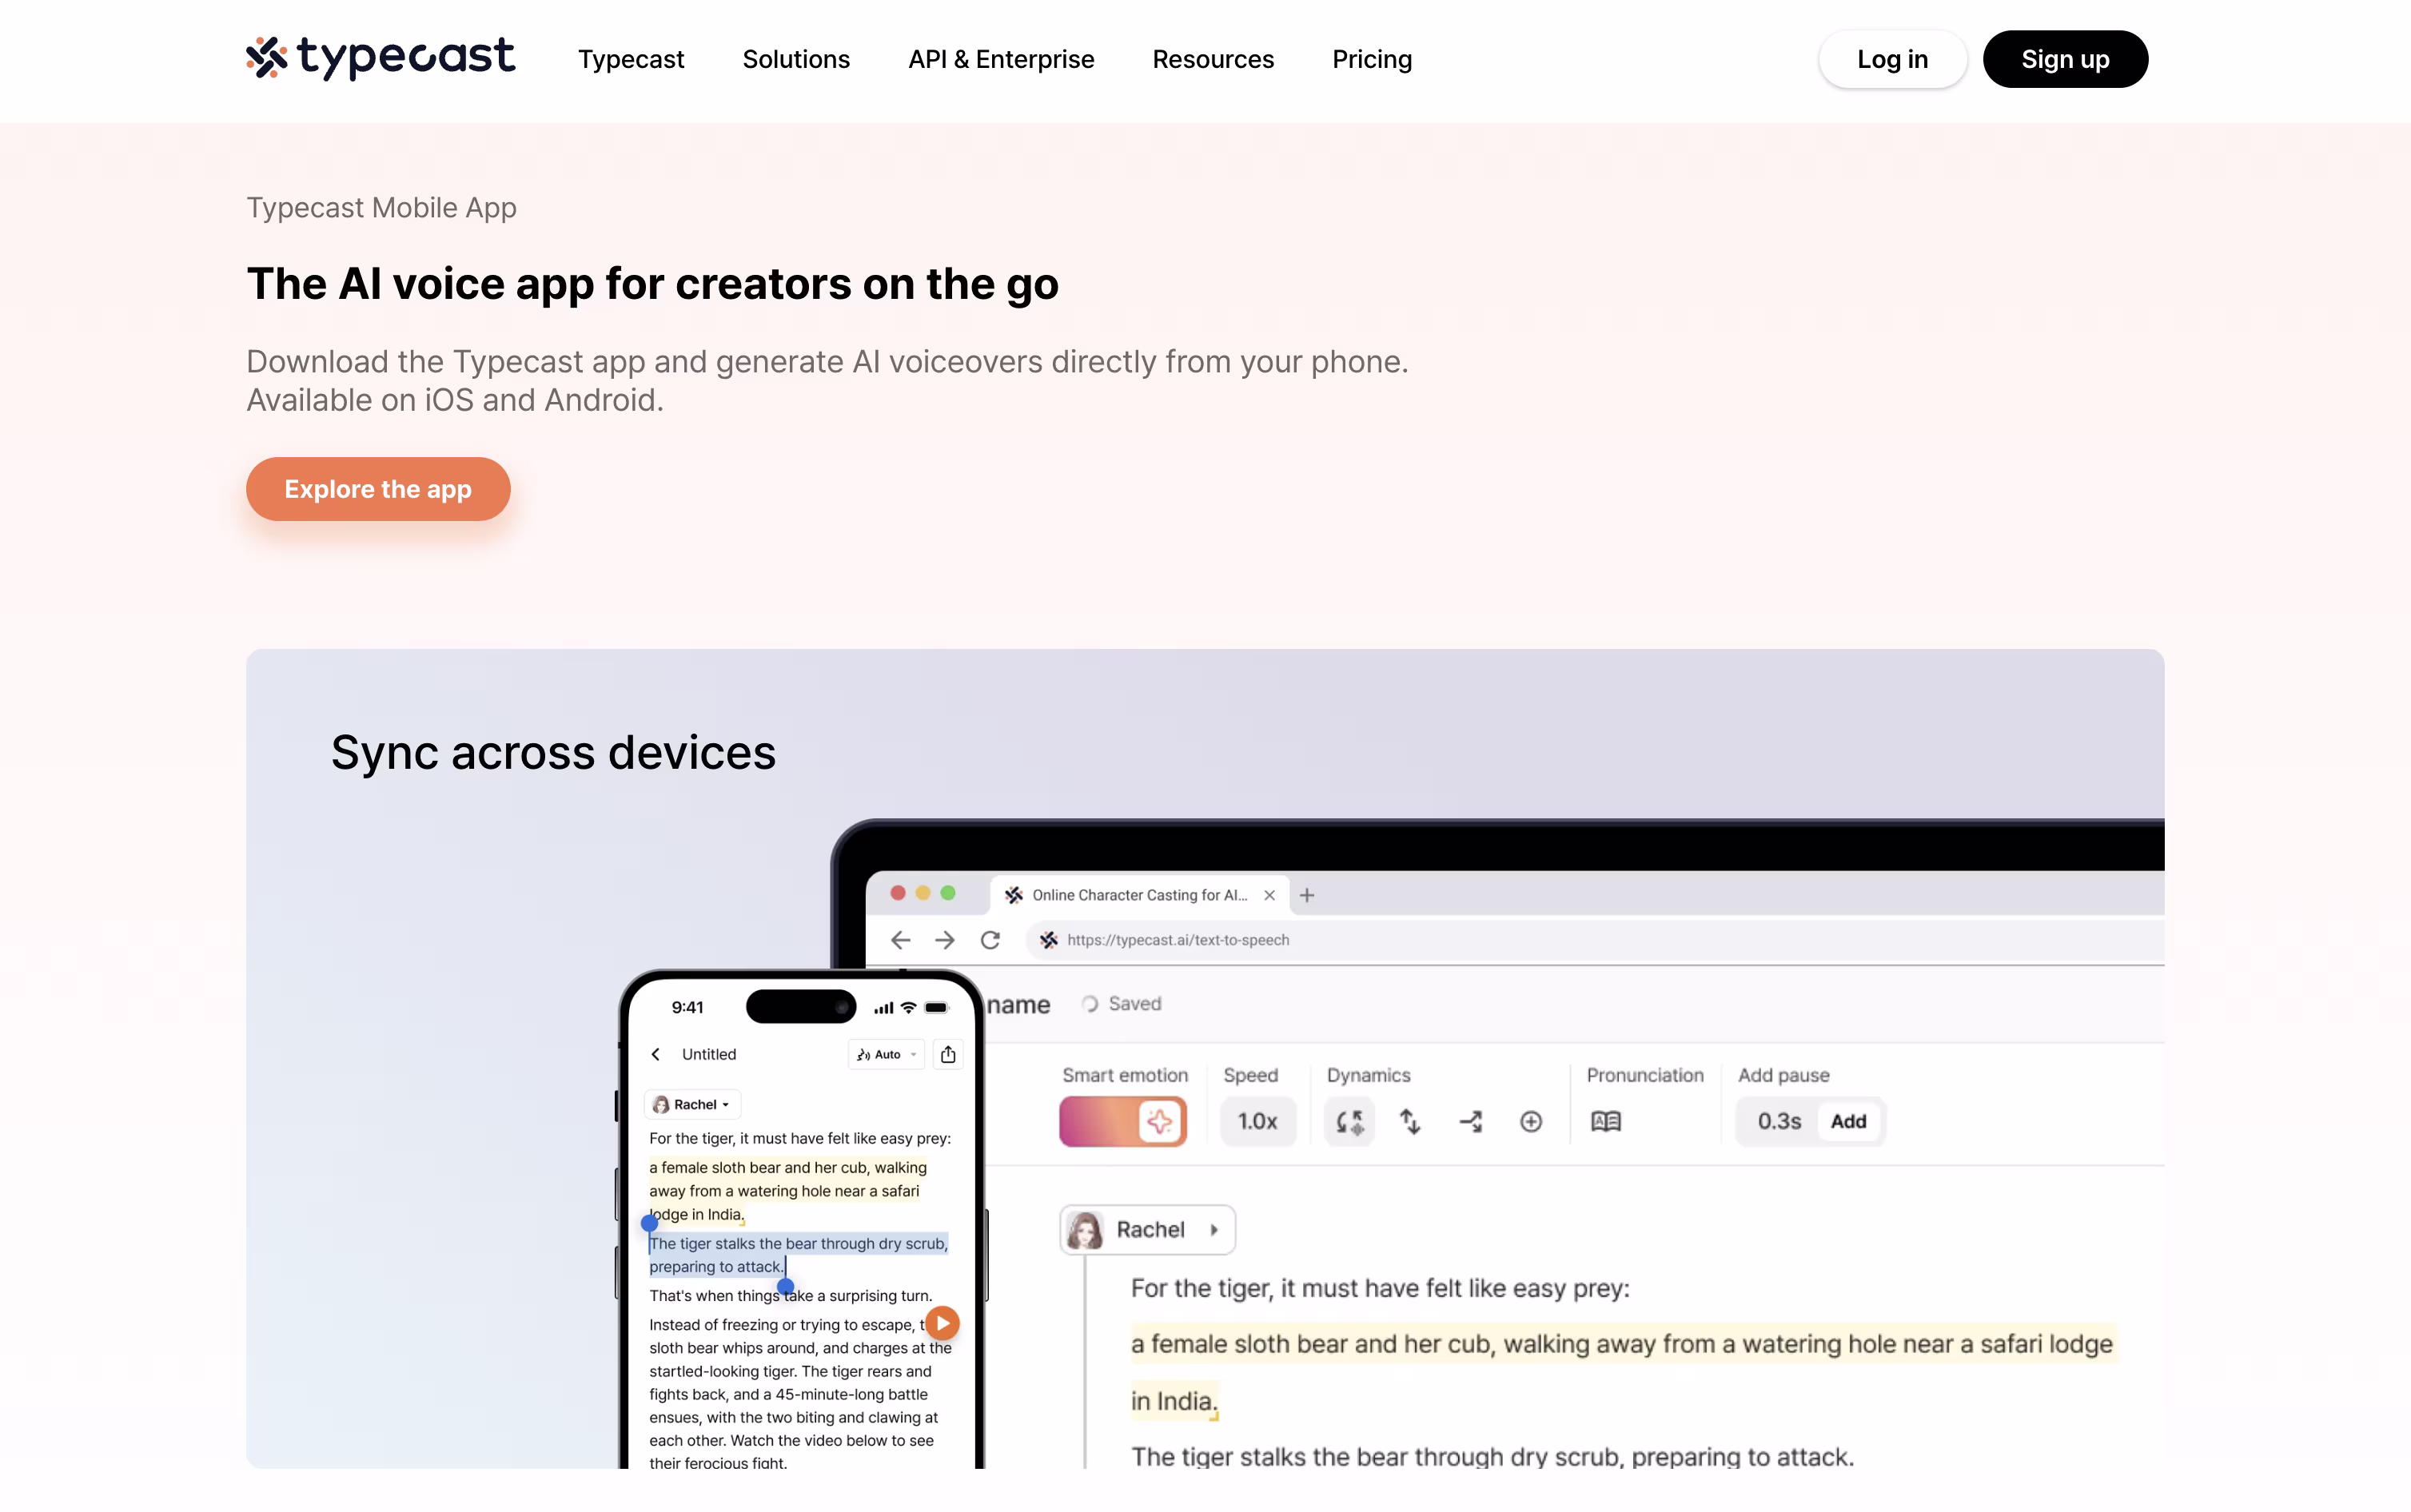Toggle the Smart emotion switch
The width and height of the screenshot is (2411, 1512).
pos(1123,1121)
